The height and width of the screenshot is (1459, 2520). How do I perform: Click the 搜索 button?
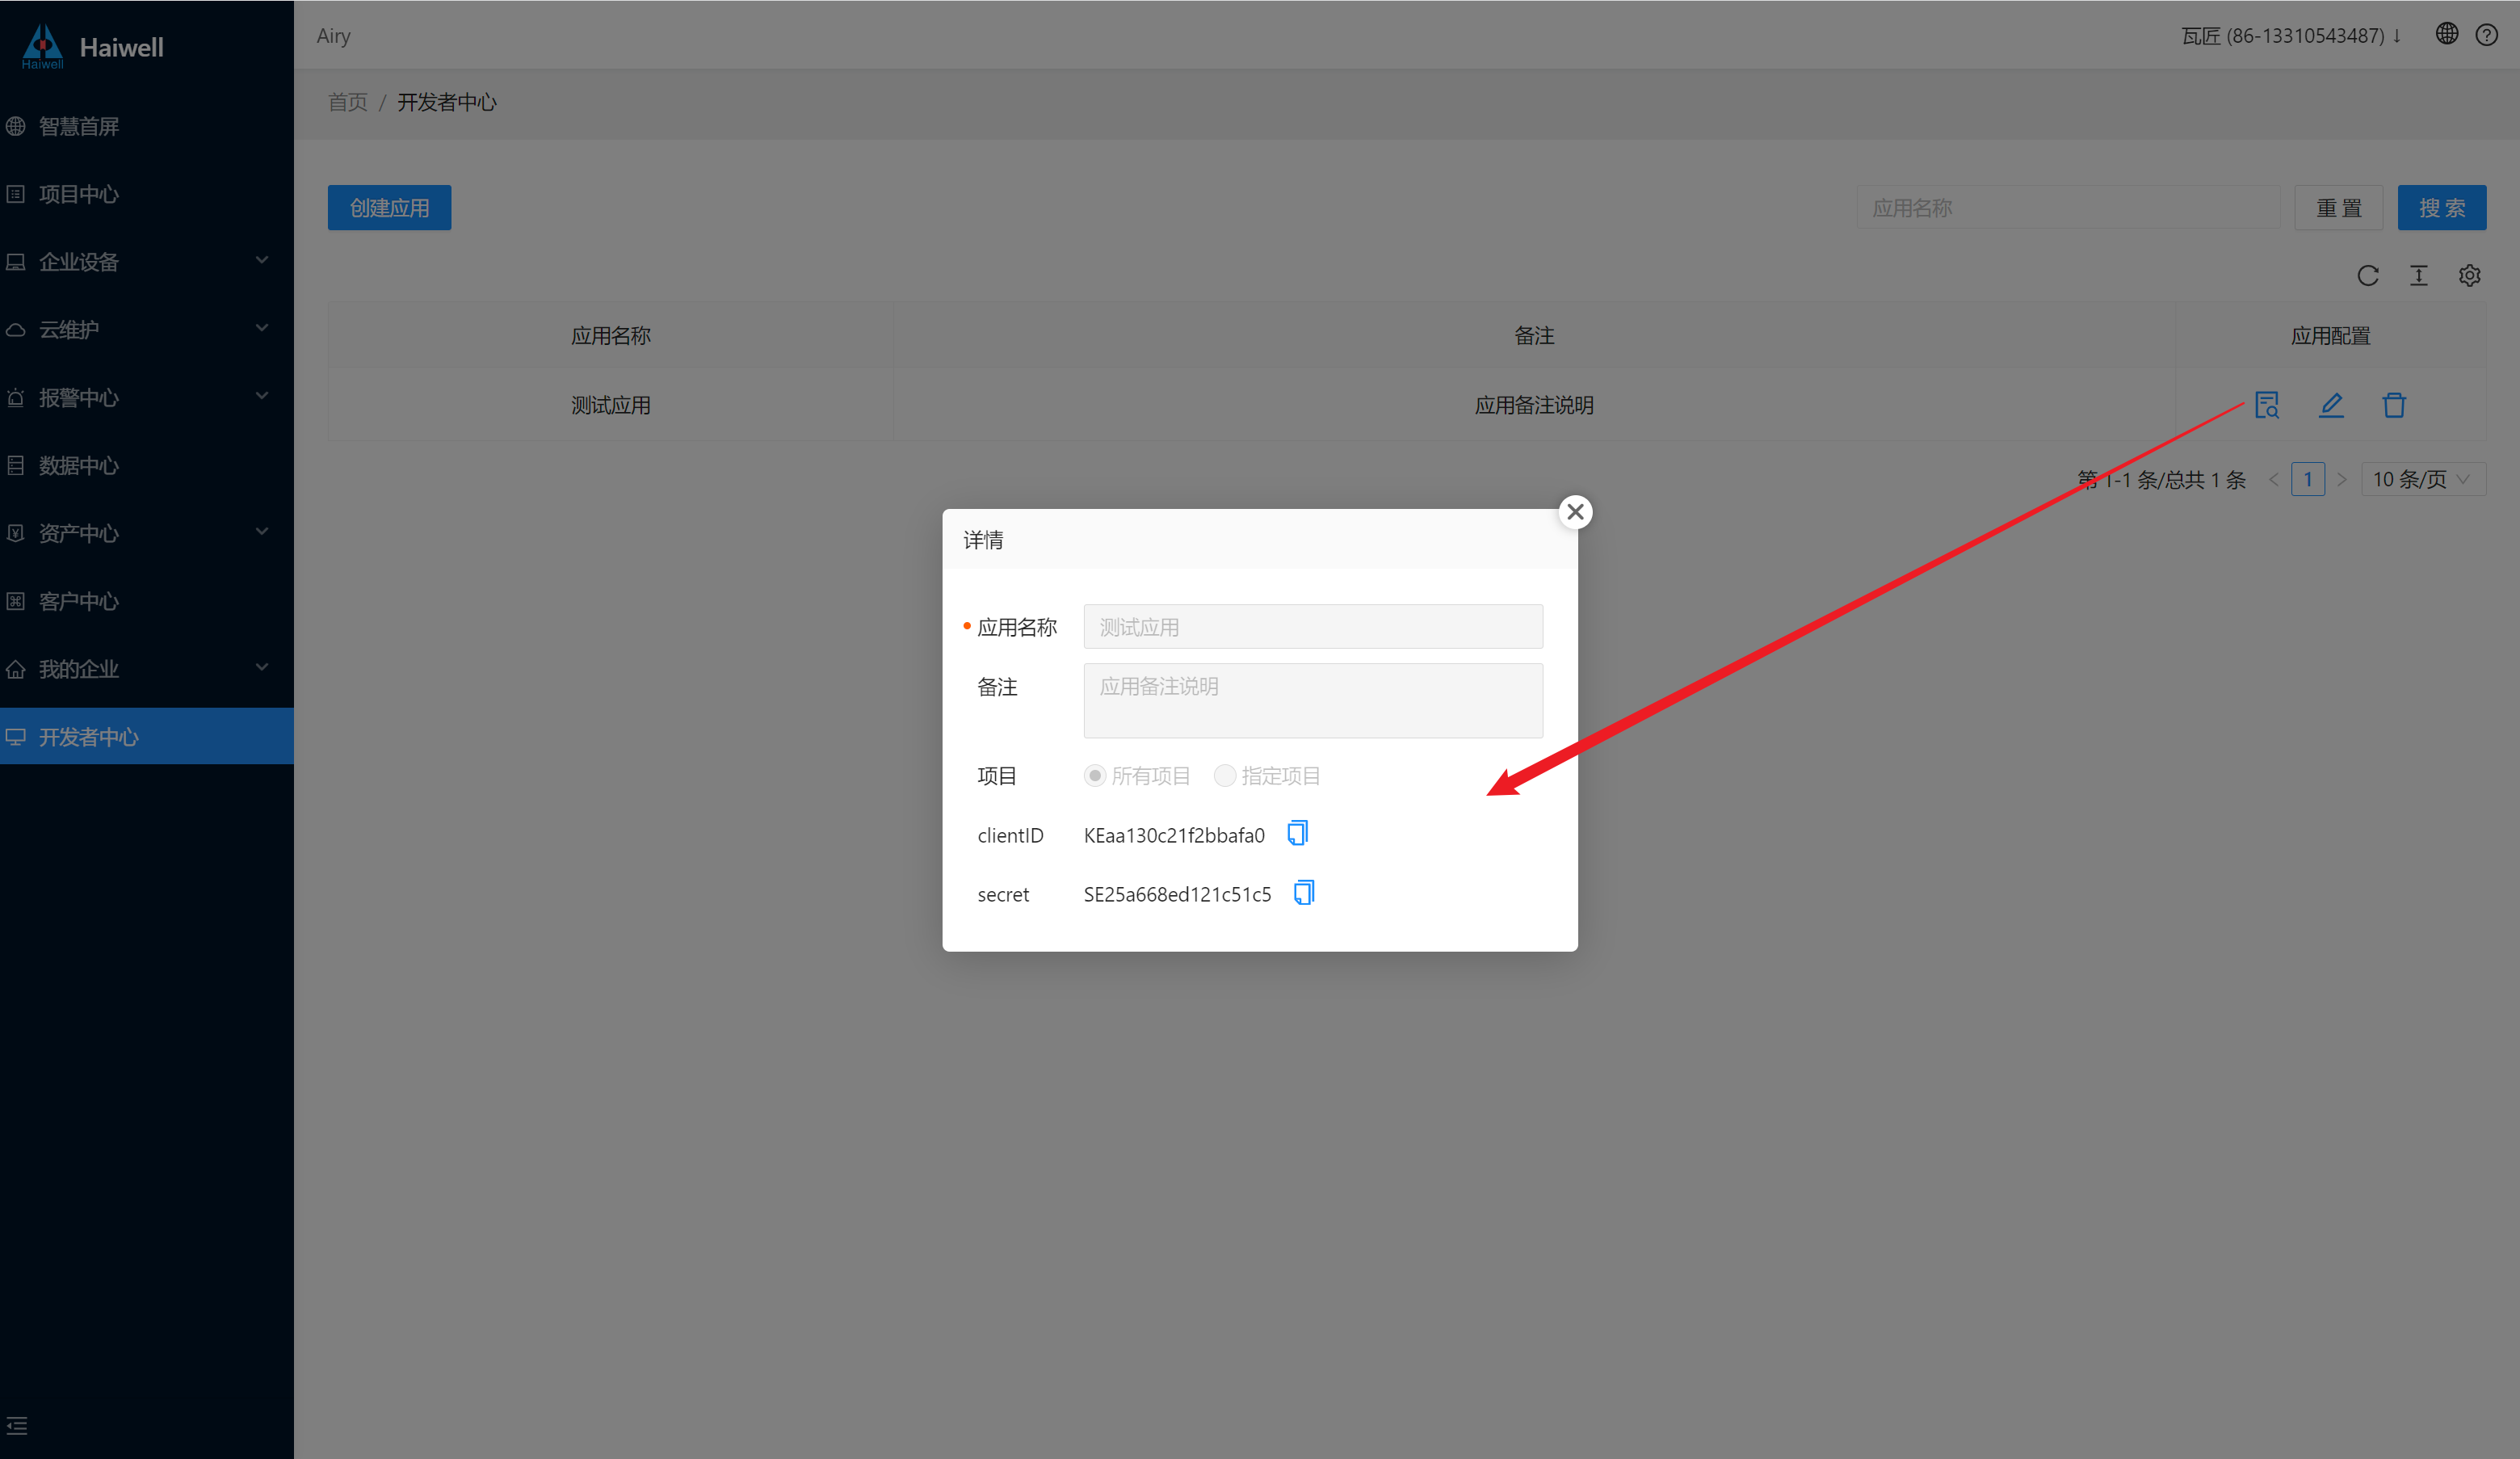coord(2441,208)
